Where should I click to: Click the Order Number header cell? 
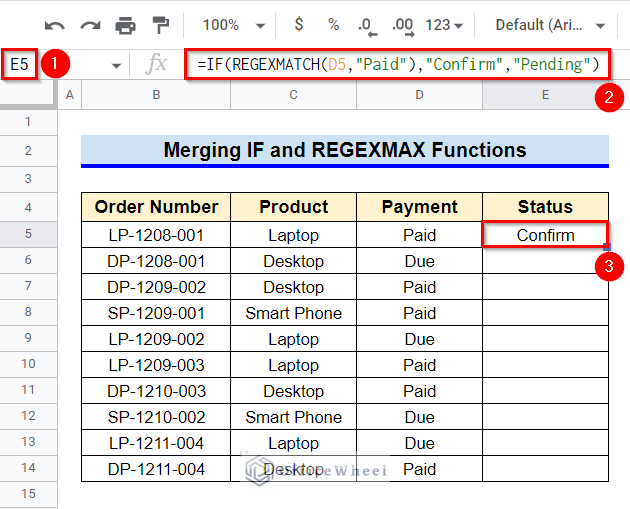pyautogui.click(x=156, y=207)
